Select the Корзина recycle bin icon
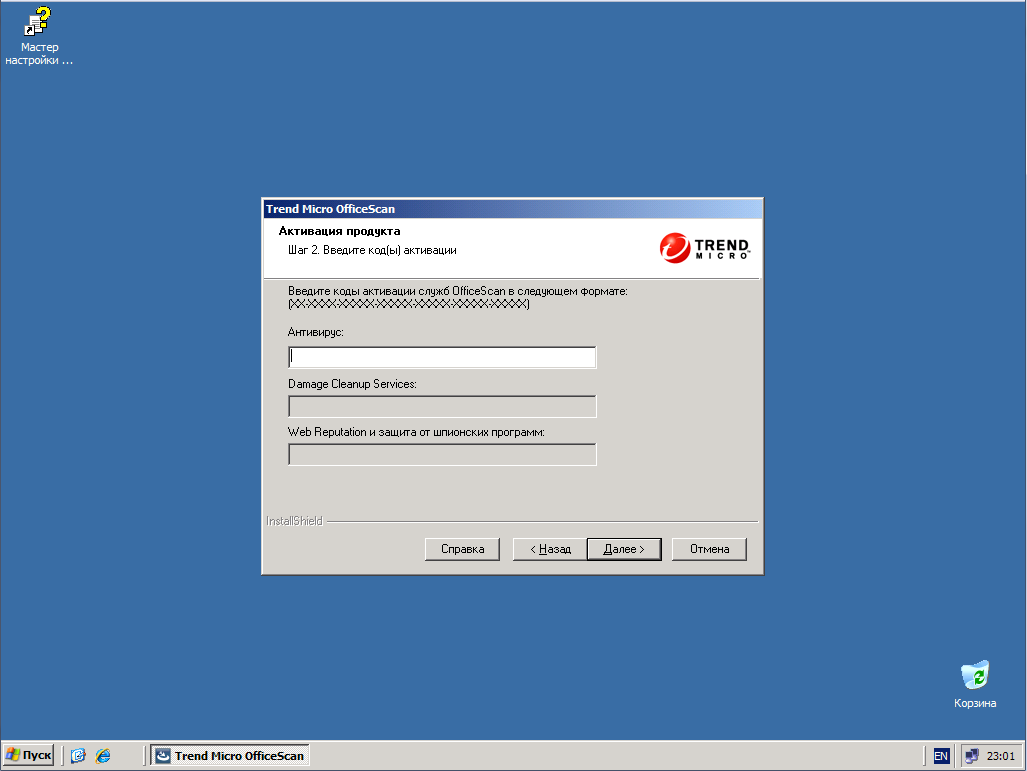This screenshot has width=1027, height=771. pyautogui.click(x=975, y=684)
